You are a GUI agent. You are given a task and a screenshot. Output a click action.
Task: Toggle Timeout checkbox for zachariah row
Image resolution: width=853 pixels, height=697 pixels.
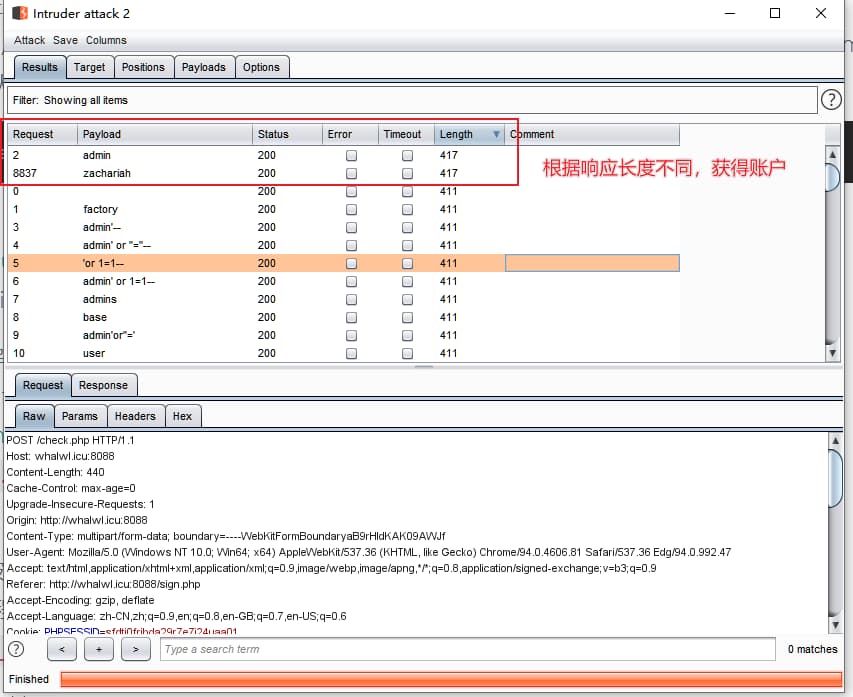pyautogui.click(x=407, y=174)
